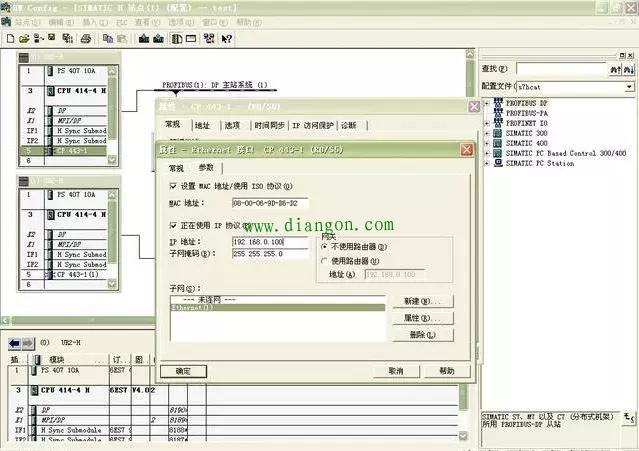Screen dimensions: 639x451
Task: Expand SIMATIC PC Based Control 300/400 node
Action: [x=487, y=153]
